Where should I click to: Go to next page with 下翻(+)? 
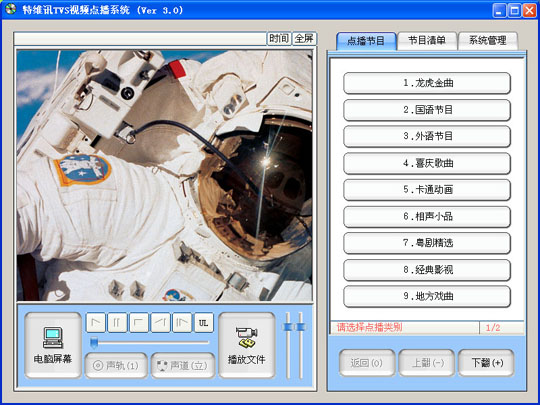pyautogui.click(x=486, y=363)
